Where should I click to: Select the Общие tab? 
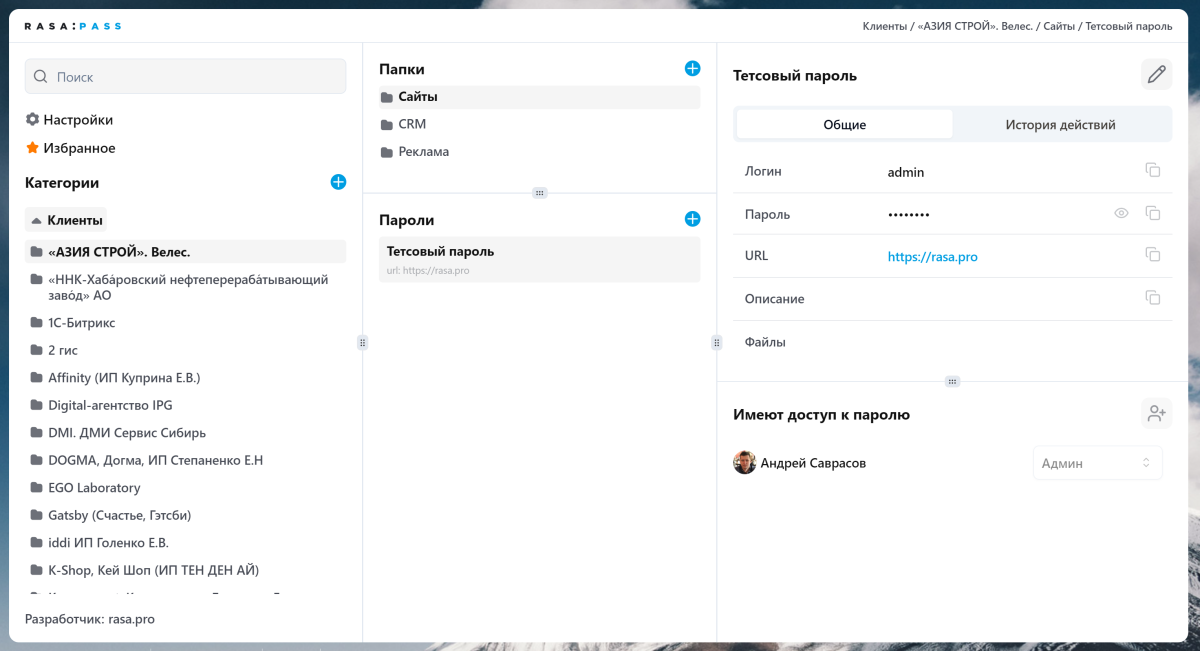click(844, 125)
